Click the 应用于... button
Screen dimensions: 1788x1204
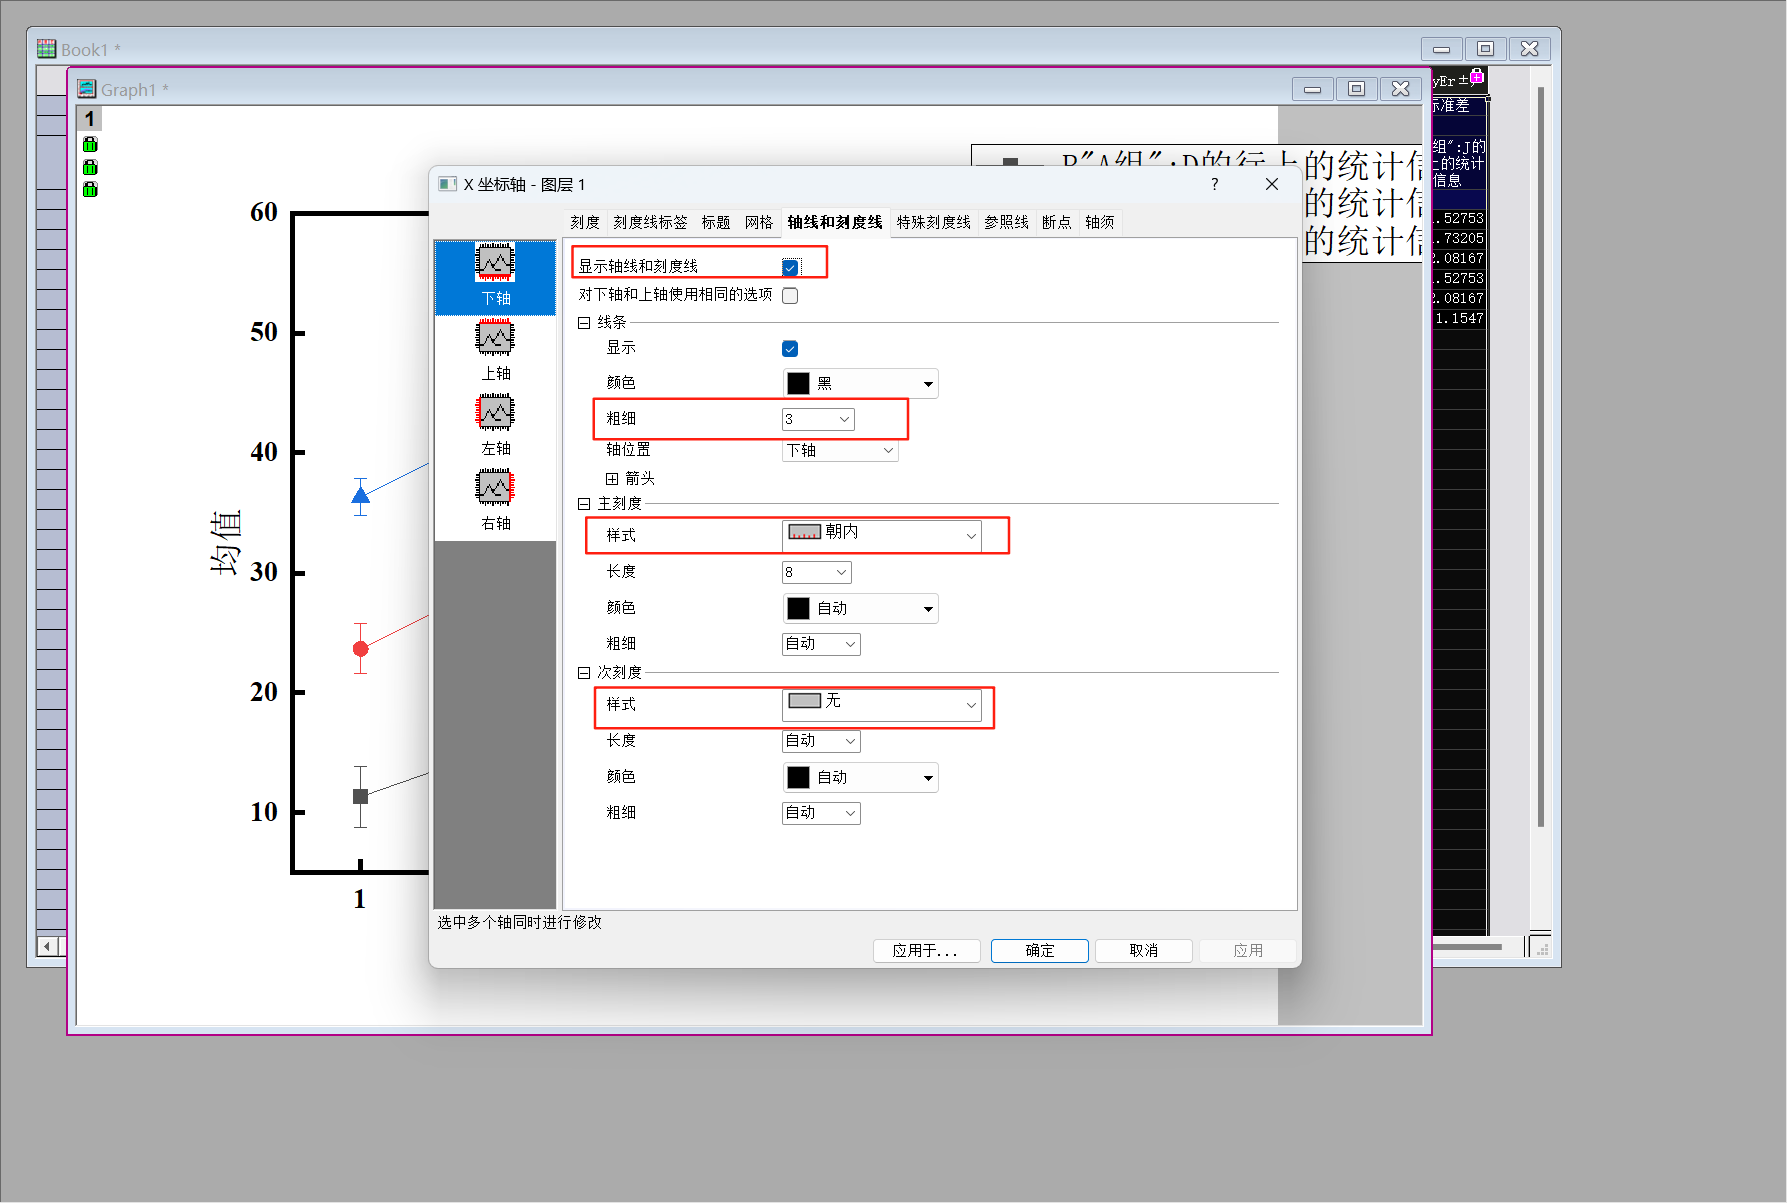pos(925,950)
